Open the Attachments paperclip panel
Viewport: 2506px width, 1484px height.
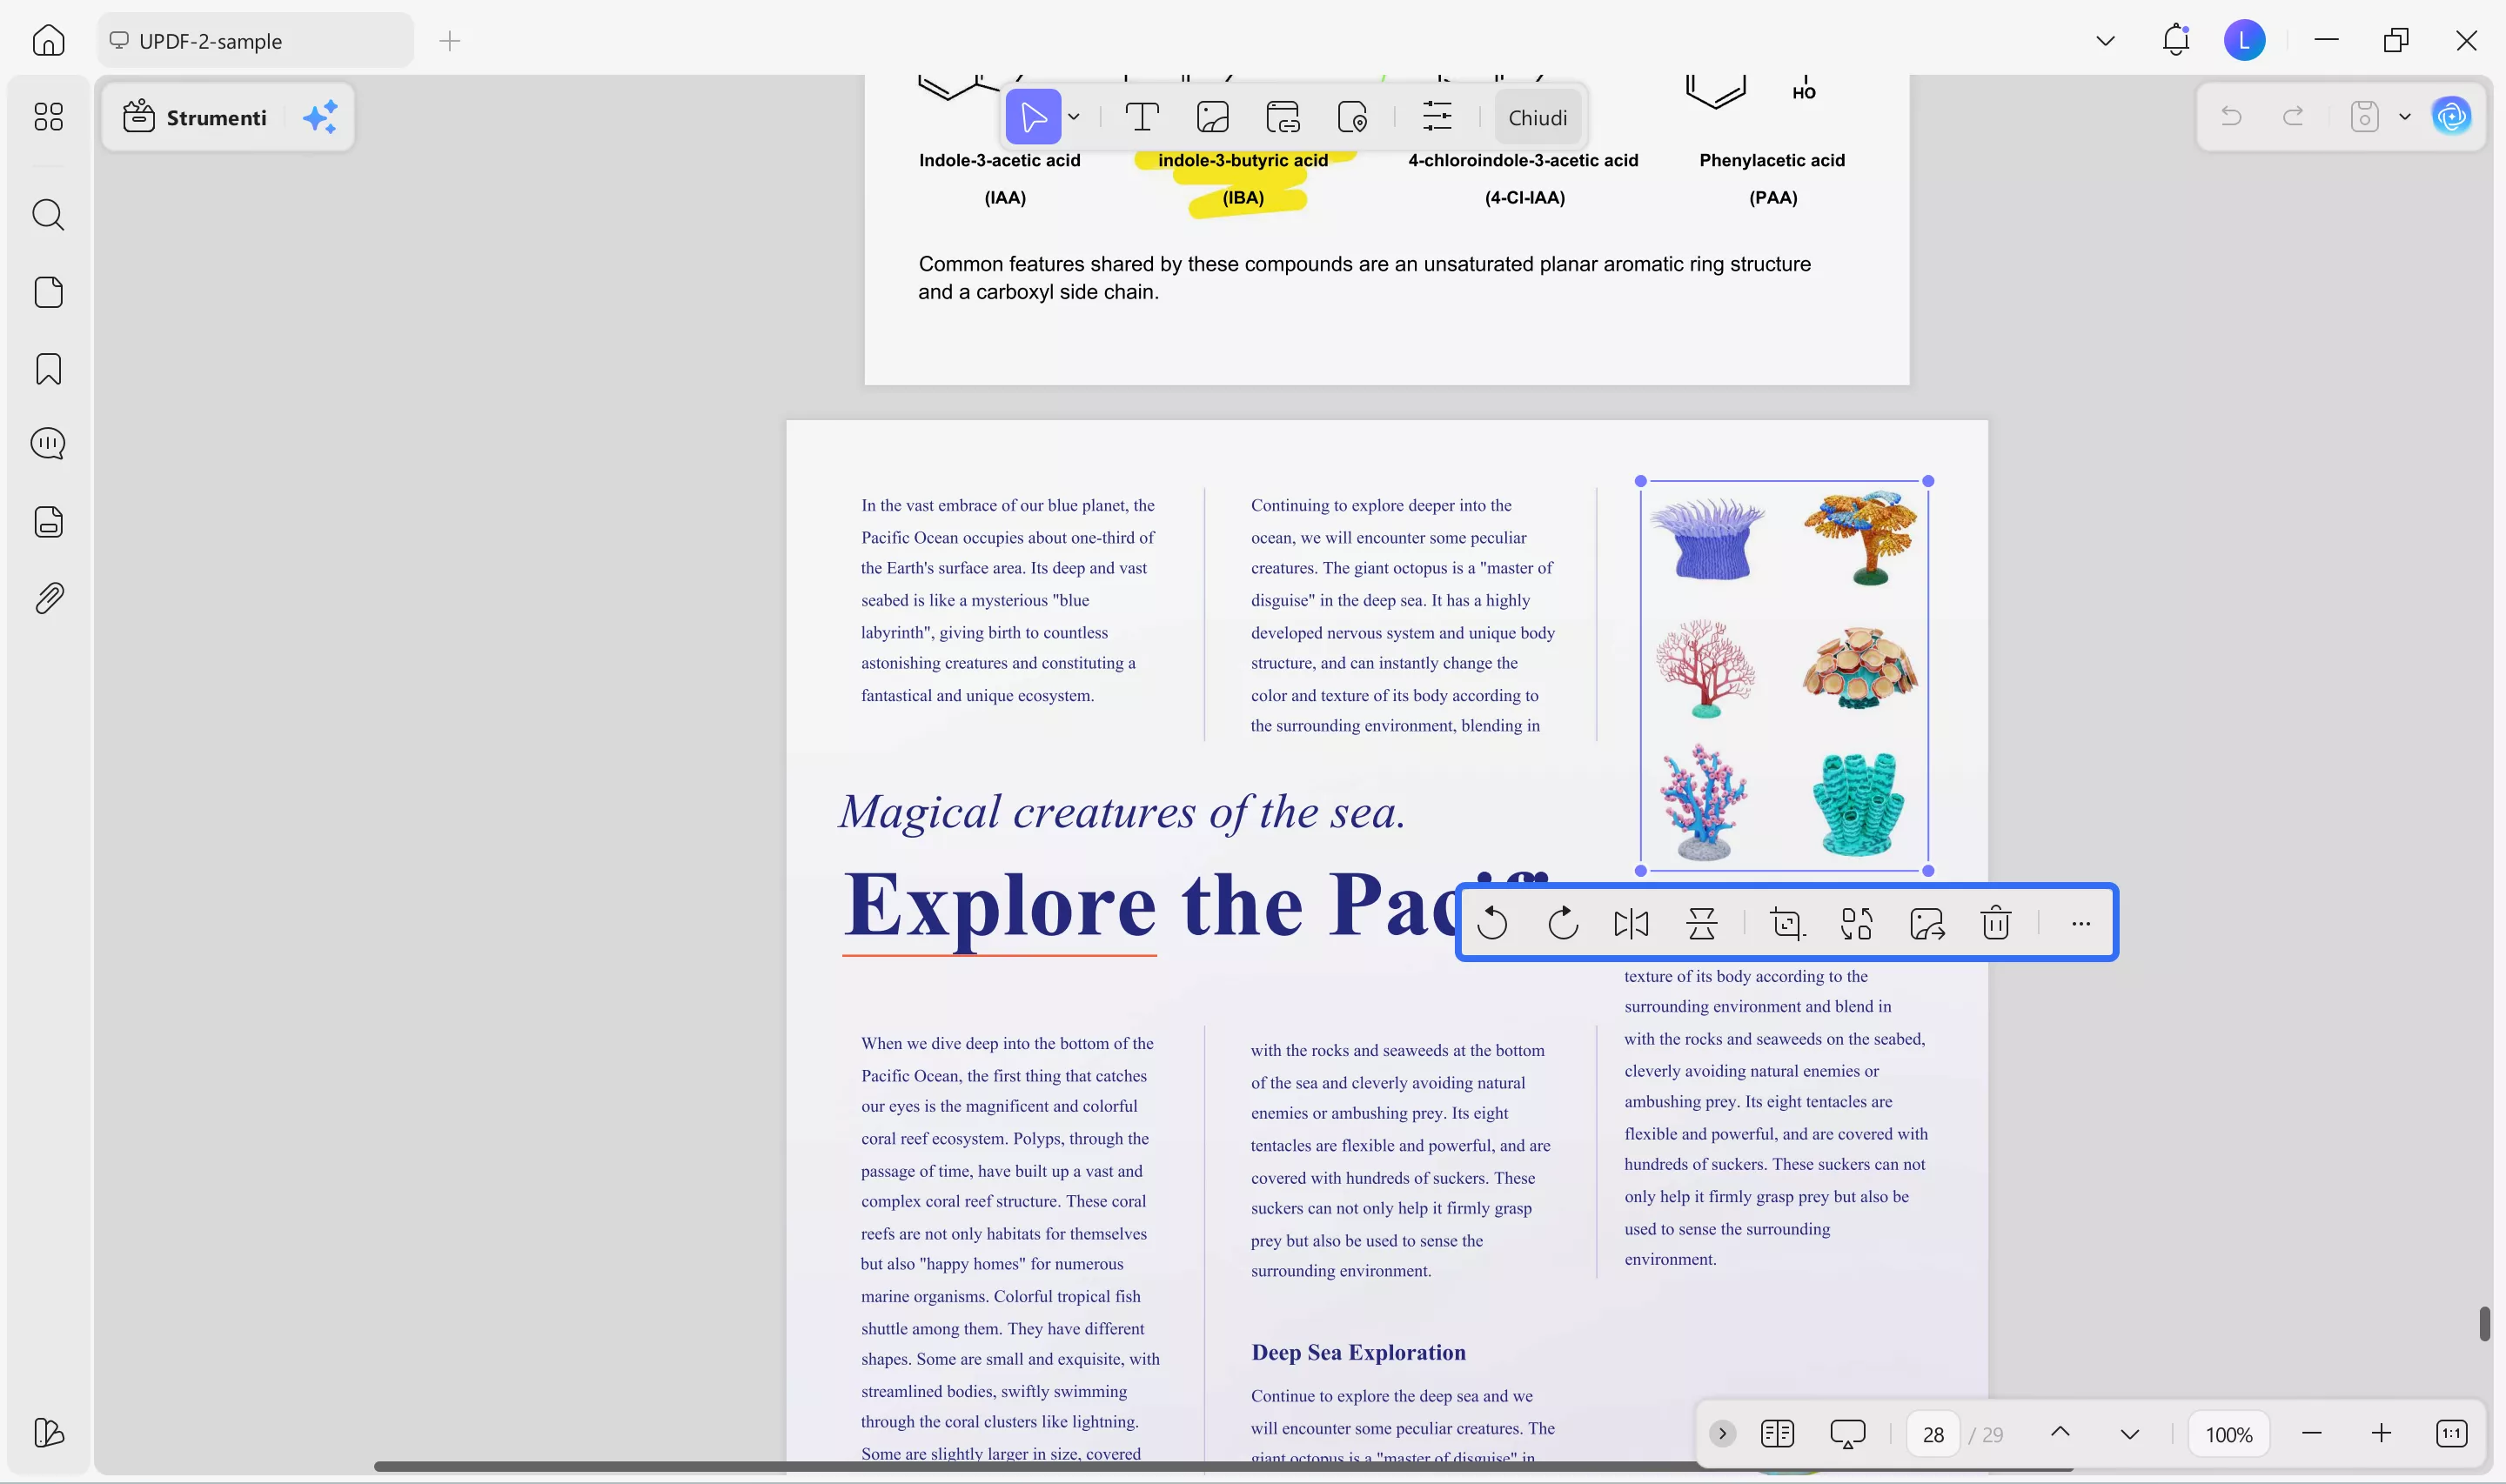pos(49,598)
